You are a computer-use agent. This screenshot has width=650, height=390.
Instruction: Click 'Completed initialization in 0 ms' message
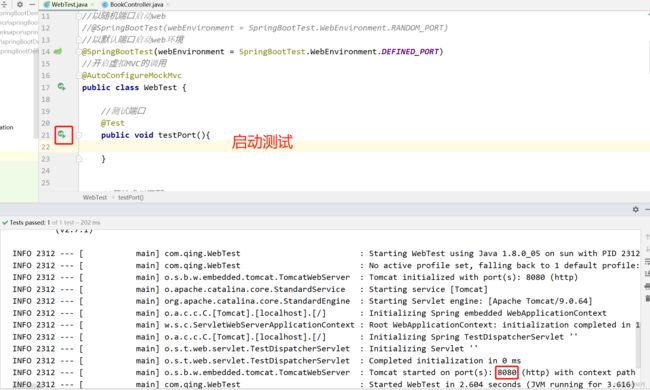pos(445,361)
